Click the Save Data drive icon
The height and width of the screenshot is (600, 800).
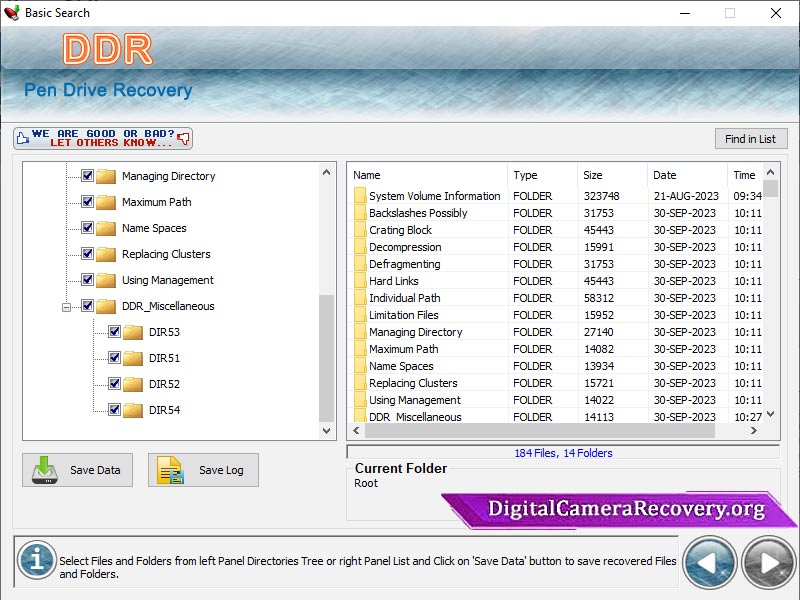[44, 470]
